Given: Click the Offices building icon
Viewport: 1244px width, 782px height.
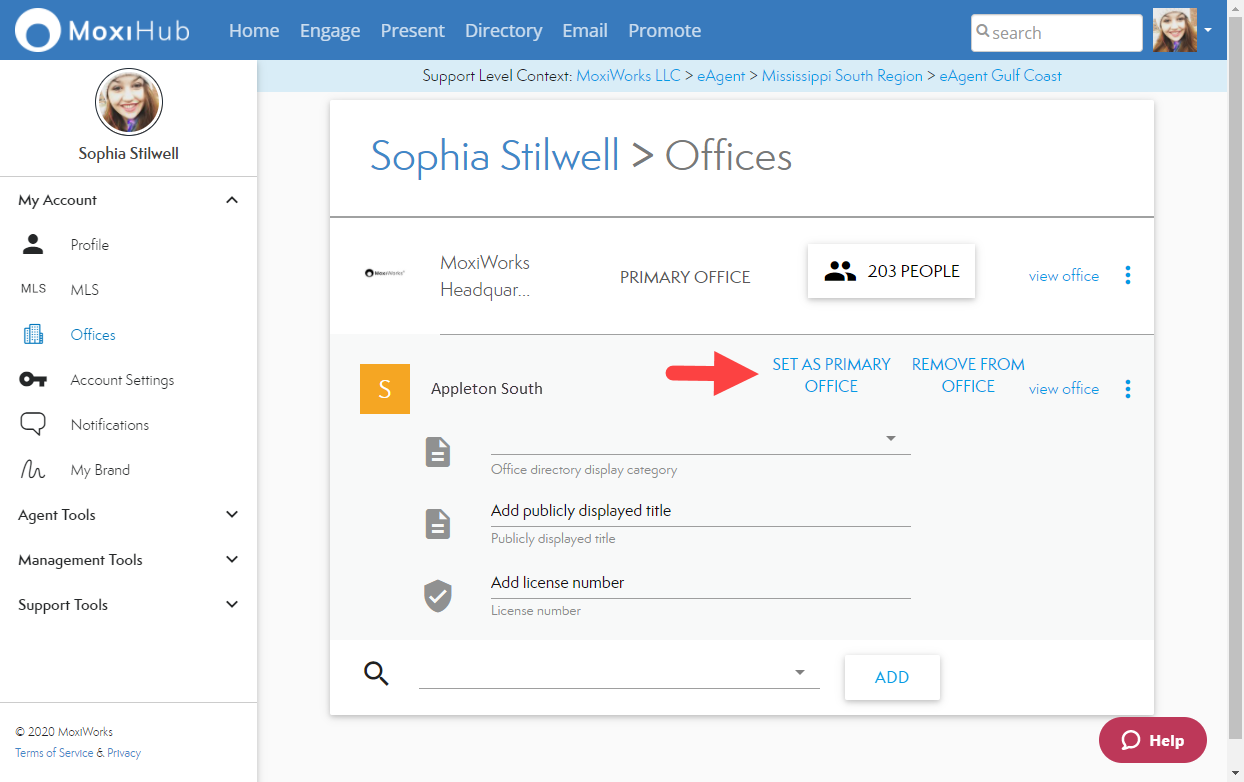Looking at the screenshot, I should (33, 335).
